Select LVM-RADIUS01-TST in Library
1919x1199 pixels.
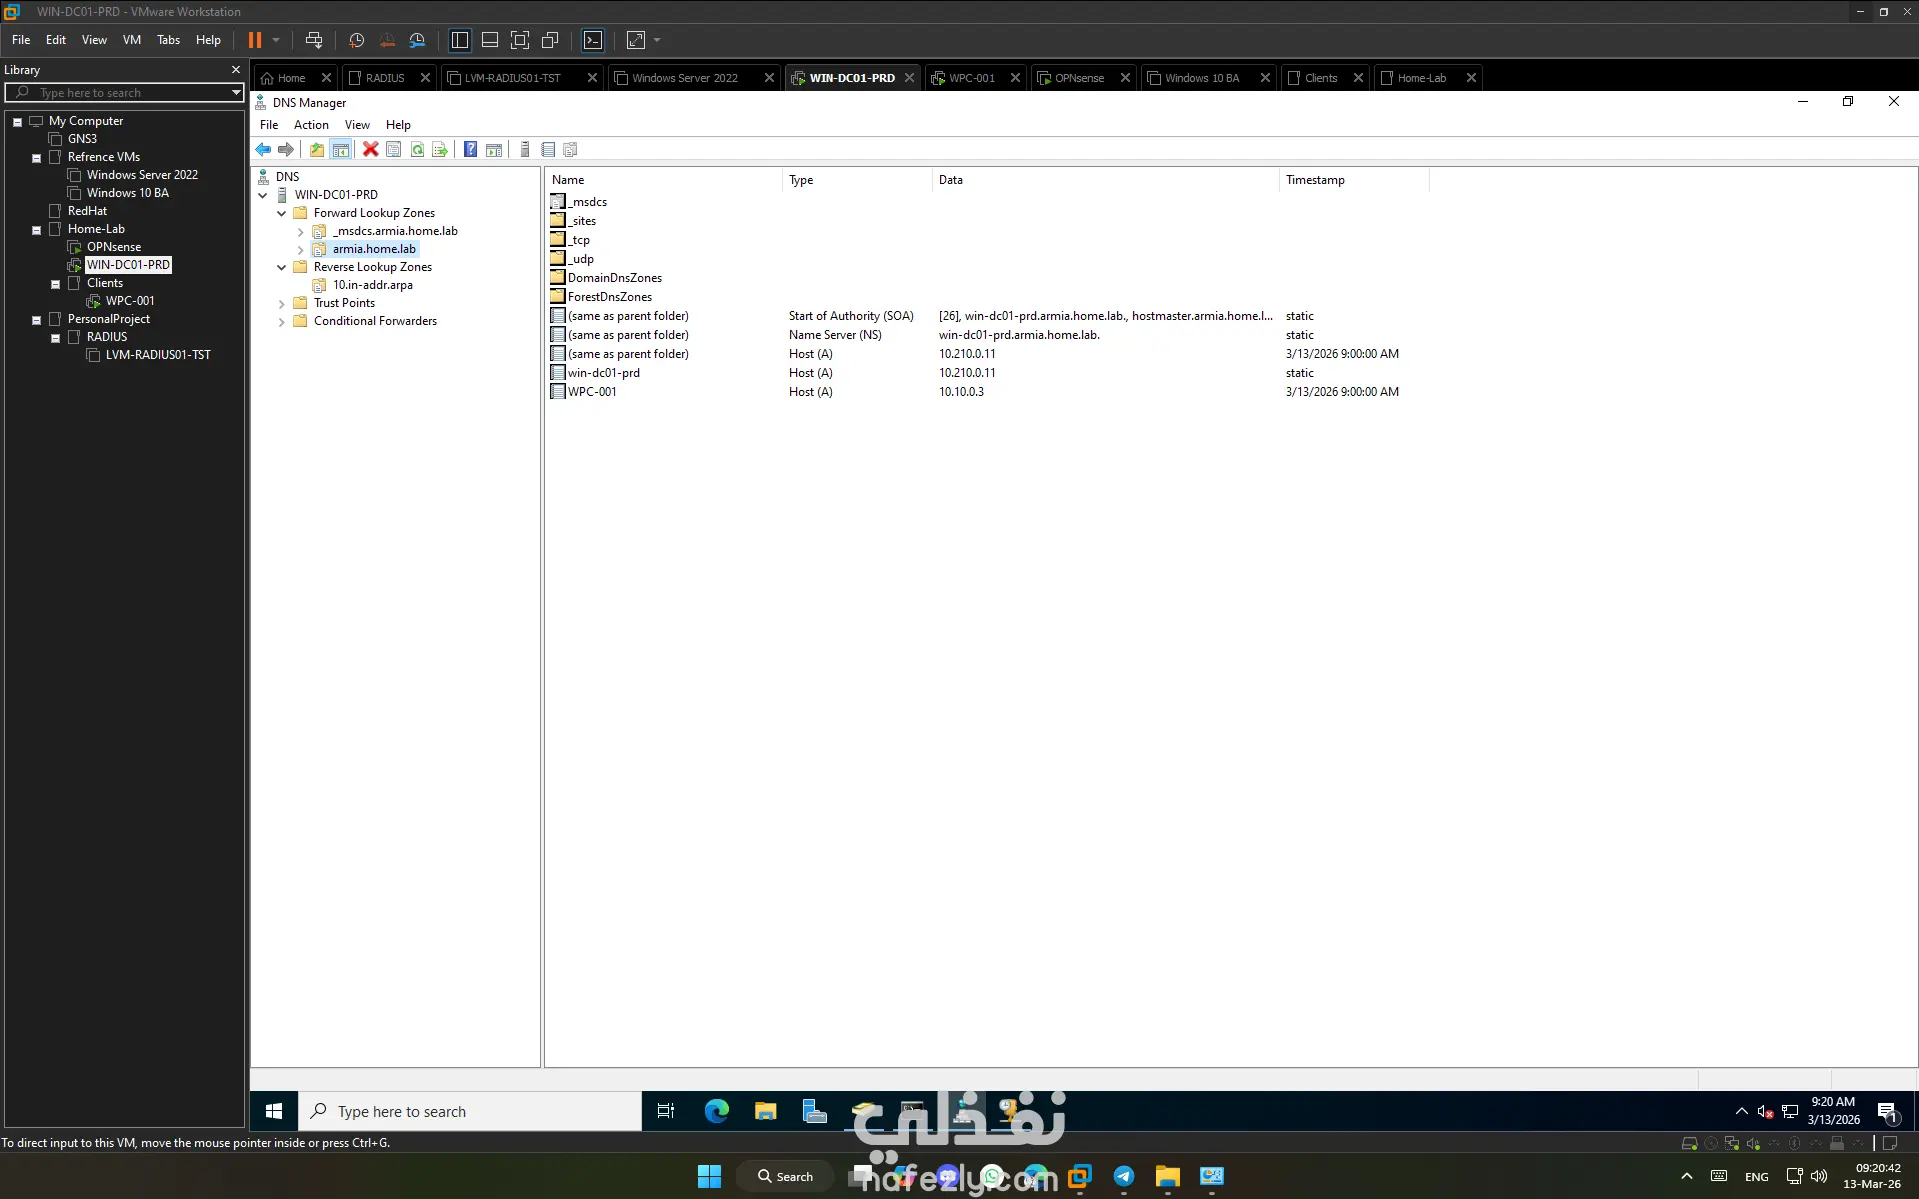158,355
